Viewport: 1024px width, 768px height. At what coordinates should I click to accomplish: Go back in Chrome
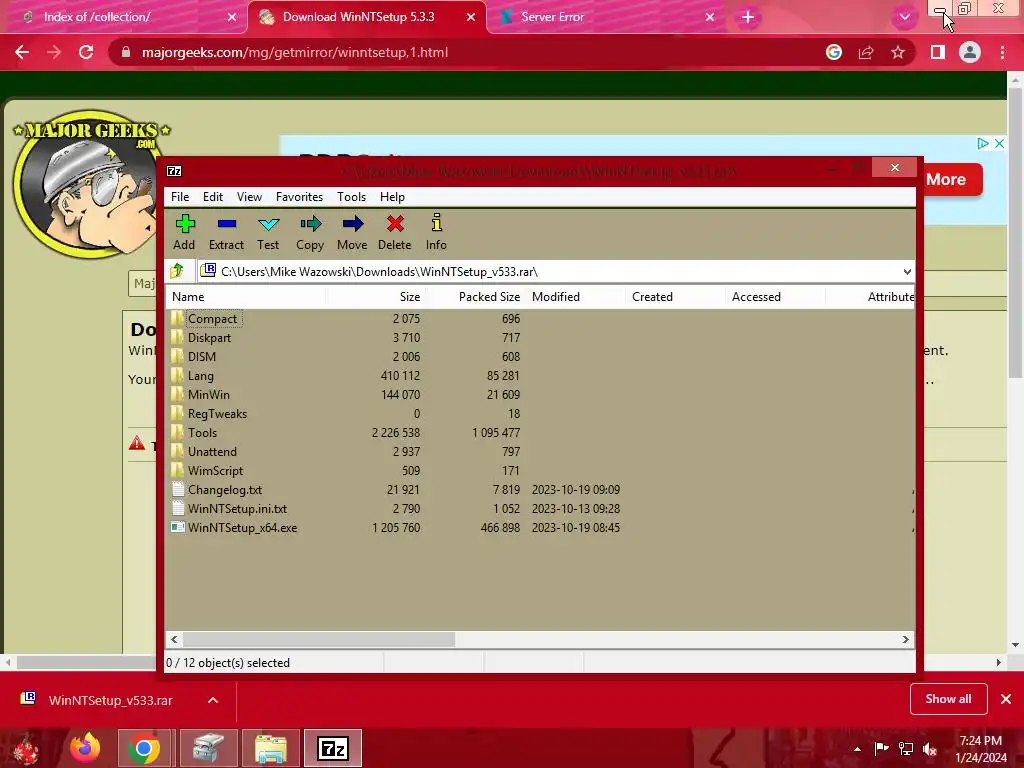(x=22, y=52)
